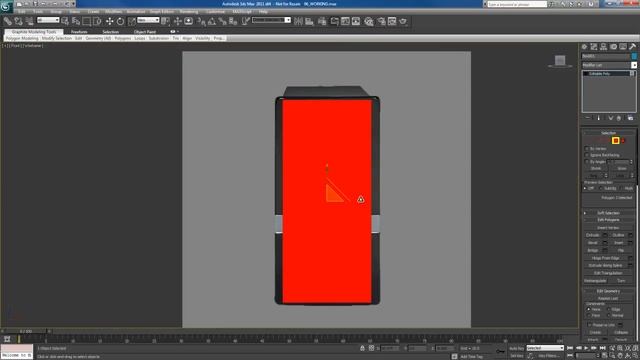Click the Select and Link tool
This screenshot has width=640, height=360.
(8, 21)
